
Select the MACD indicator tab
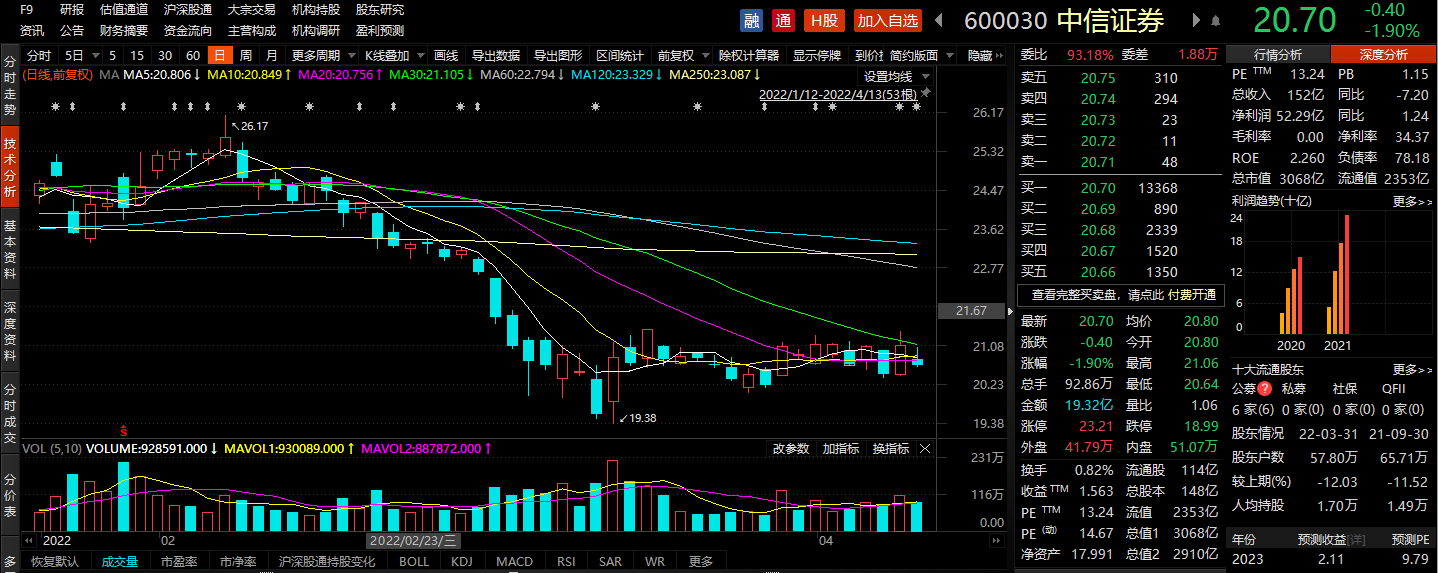(514, 561)
